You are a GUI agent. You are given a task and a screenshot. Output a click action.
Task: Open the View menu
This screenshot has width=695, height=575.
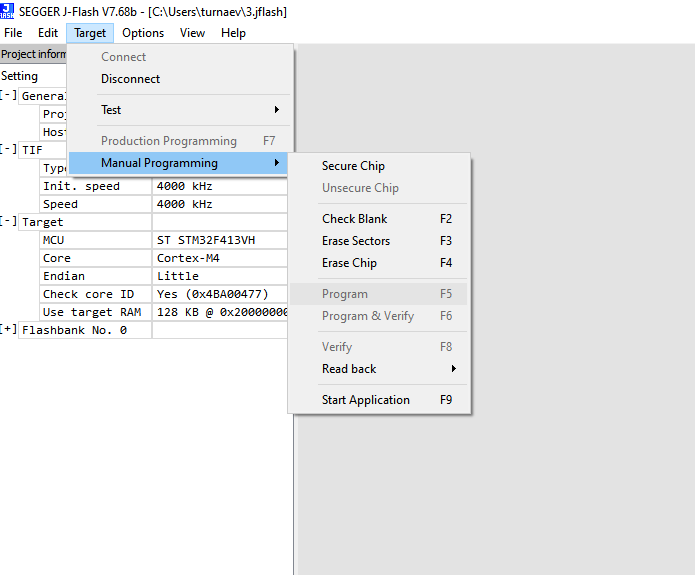pyautogui.click(x=192, y=33)
